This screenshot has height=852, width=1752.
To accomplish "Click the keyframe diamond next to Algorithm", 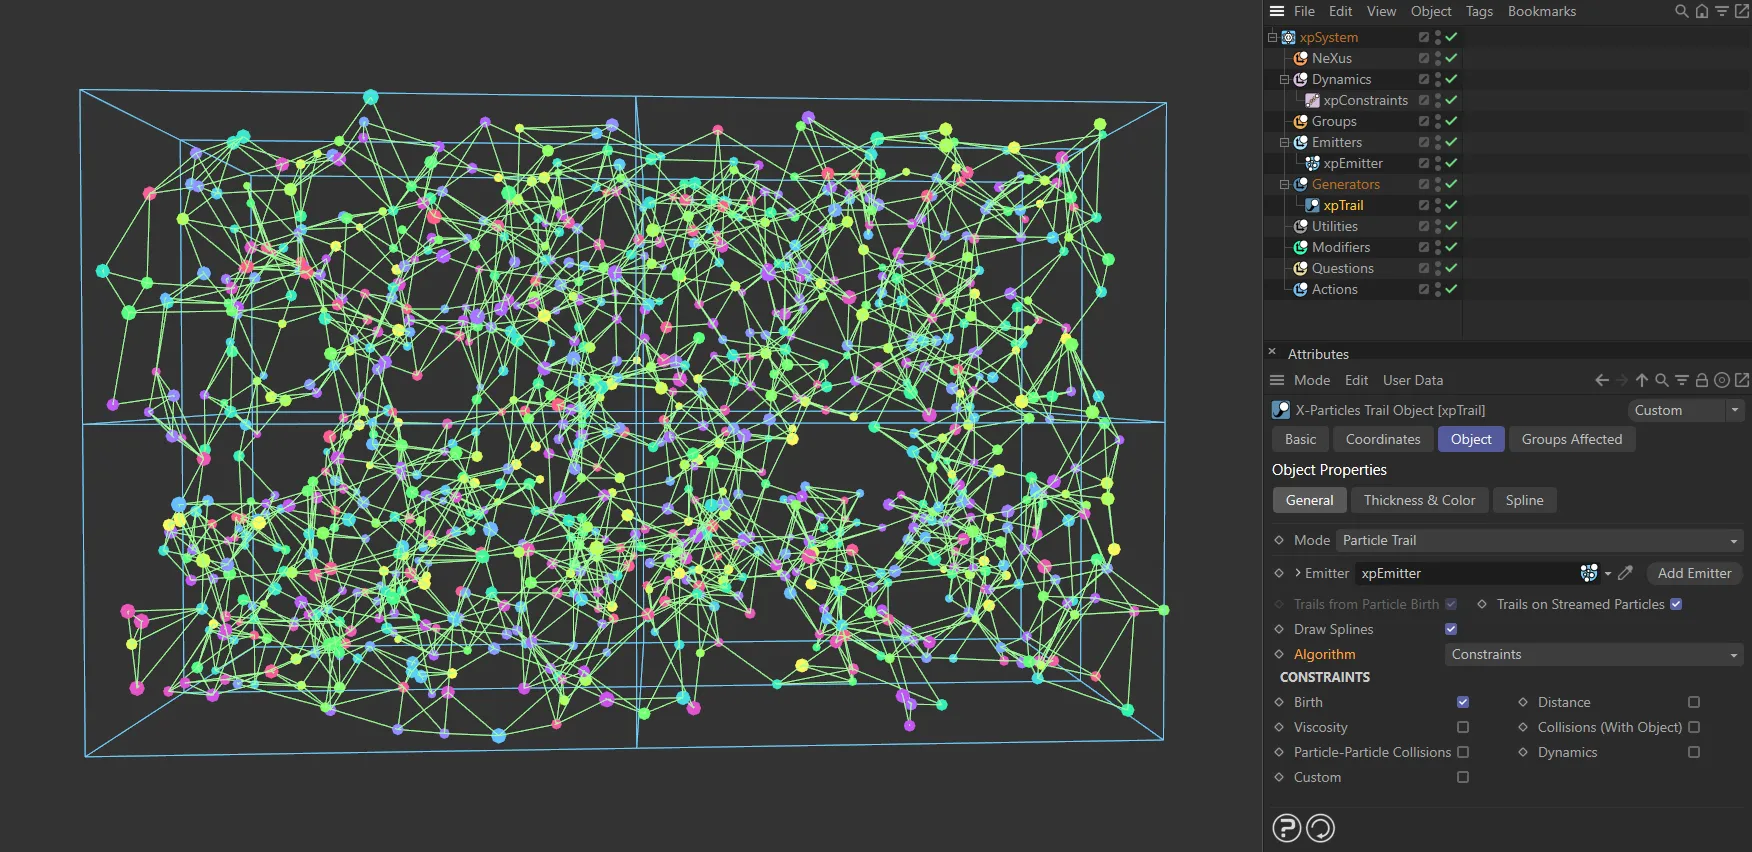I will 1279,654.
